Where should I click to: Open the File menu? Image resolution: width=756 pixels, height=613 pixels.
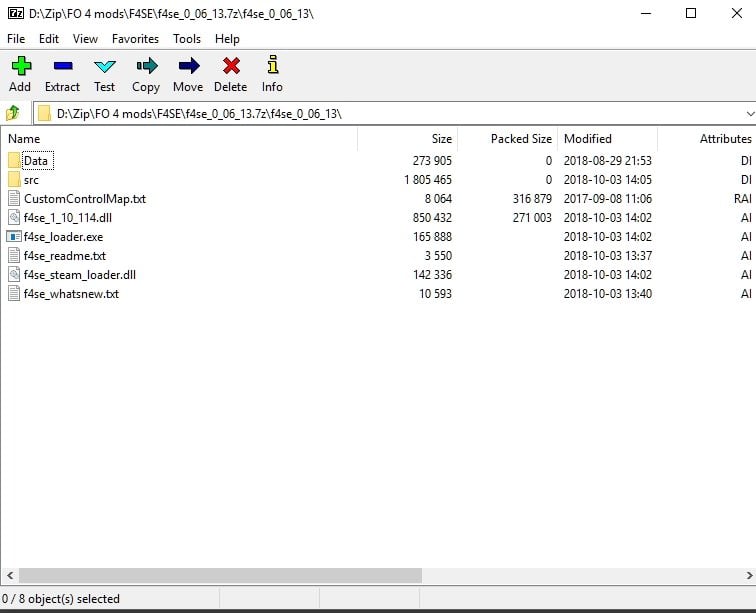pos(16,39)
